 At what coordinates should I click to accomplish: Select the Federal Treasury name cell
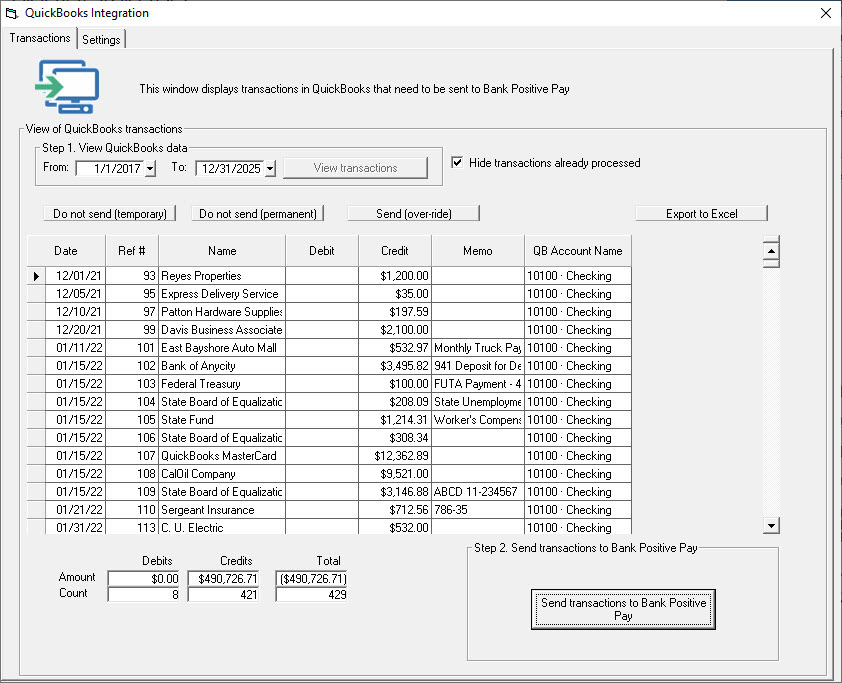(222, 384)
